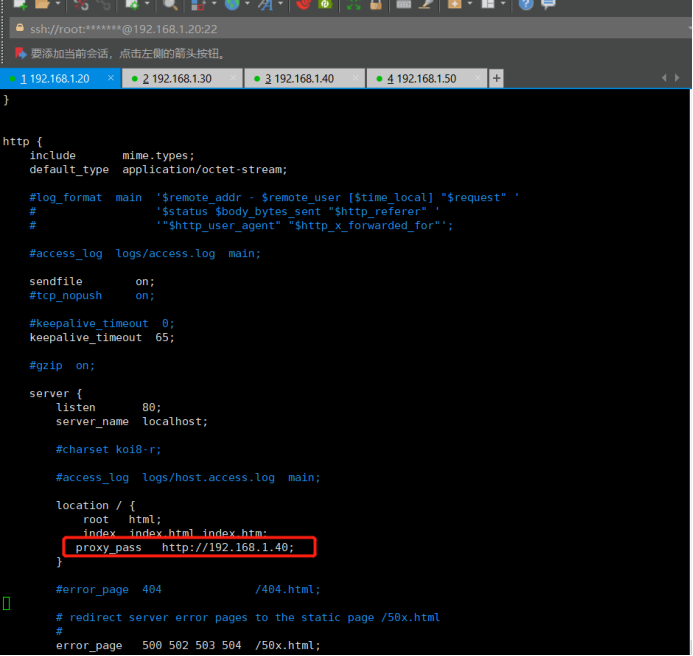Close the 192.168.1.50 tab

coord(477,78)
